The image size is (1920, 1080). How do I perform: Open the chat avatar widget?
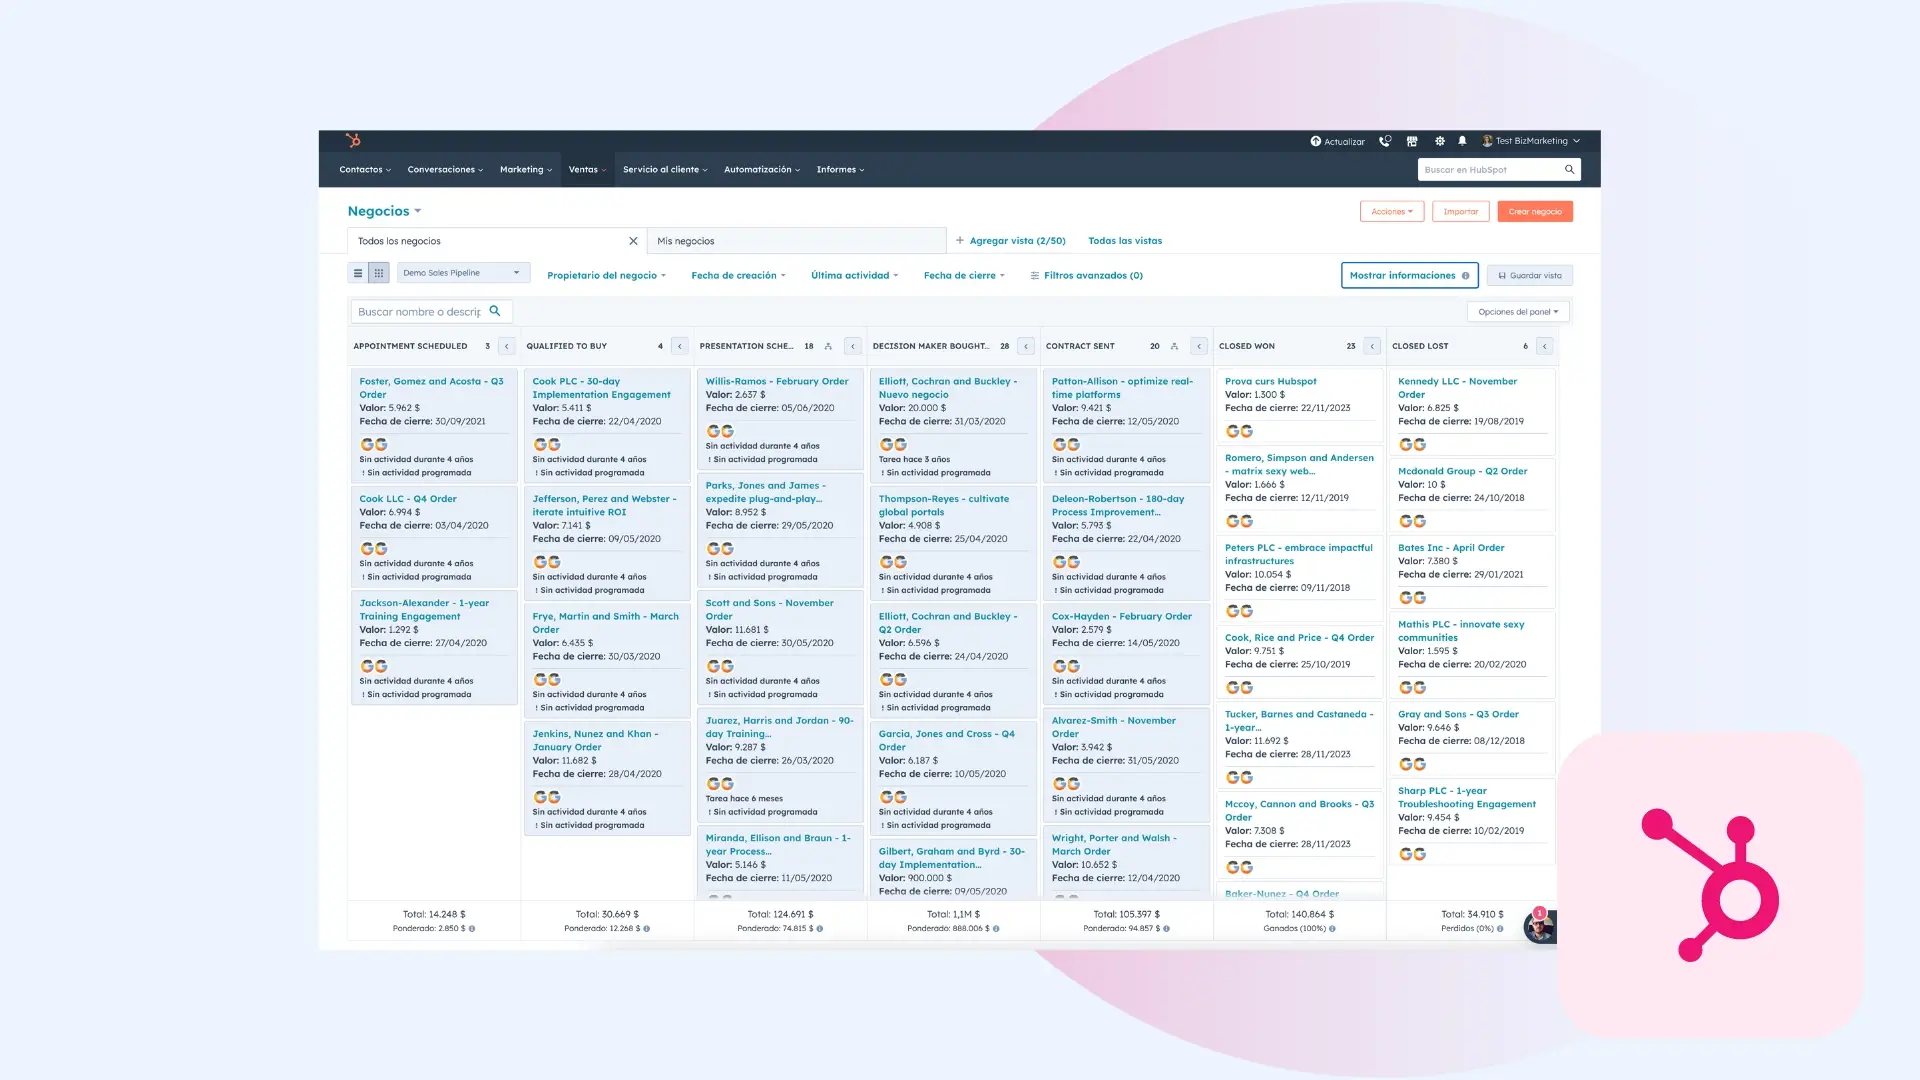coord(1539,927)
